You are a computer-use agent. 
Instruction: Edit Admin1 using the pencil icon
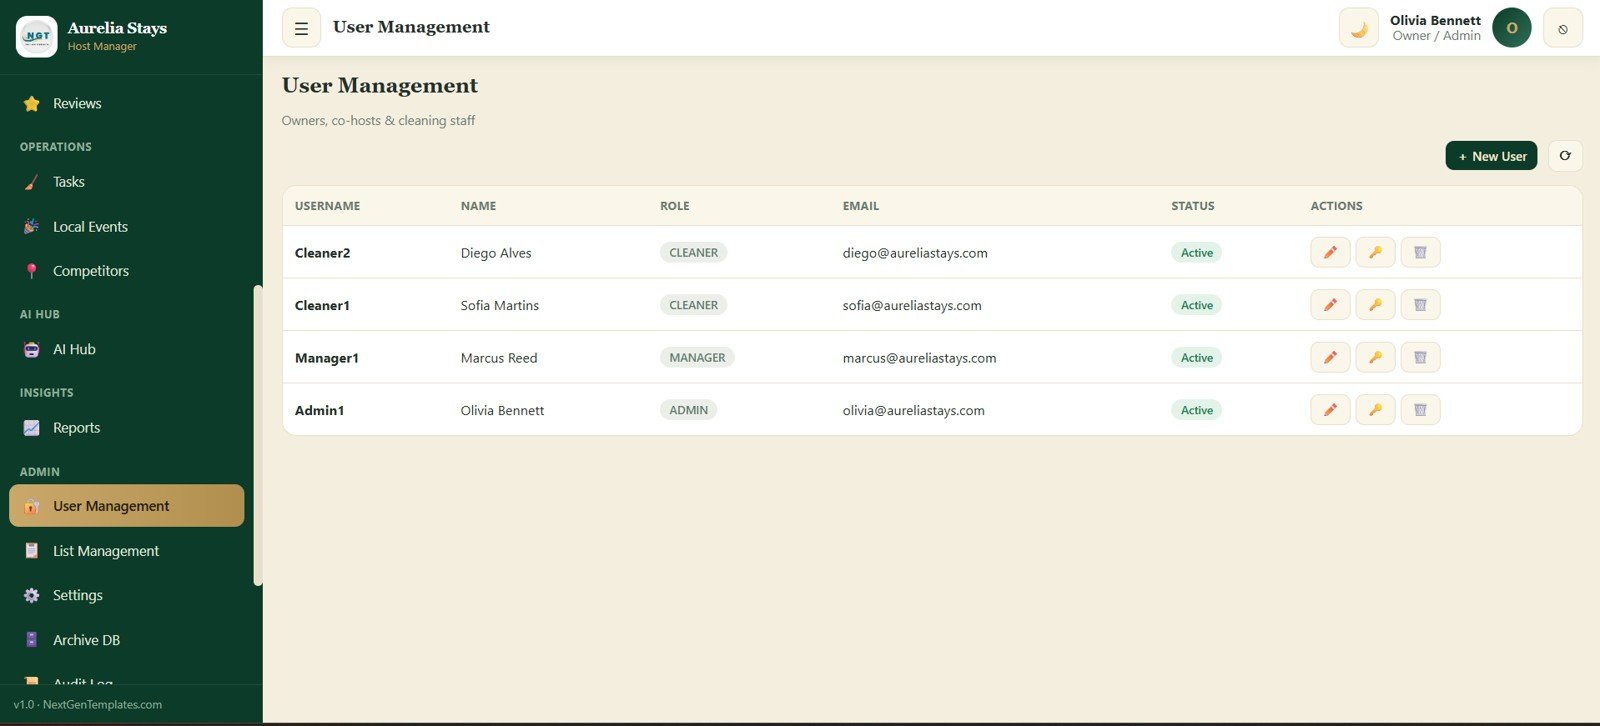[x=1330, y=410]
